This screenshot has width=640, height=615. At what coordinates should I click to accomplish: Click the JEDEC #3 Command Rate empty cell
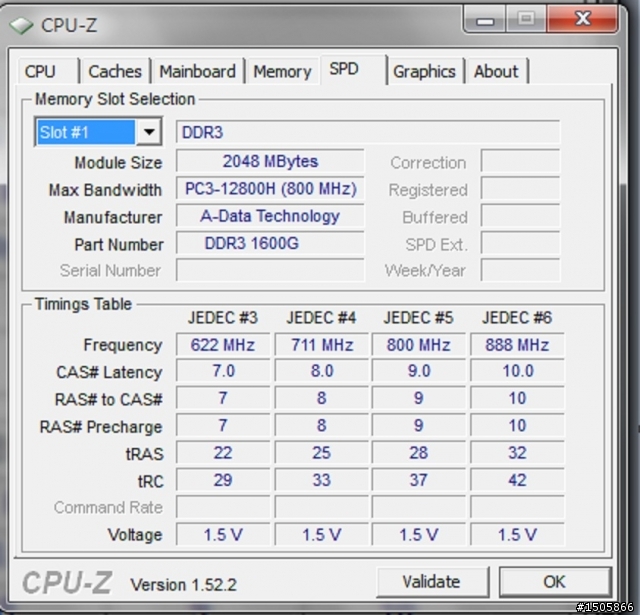(x=223, y=507)
